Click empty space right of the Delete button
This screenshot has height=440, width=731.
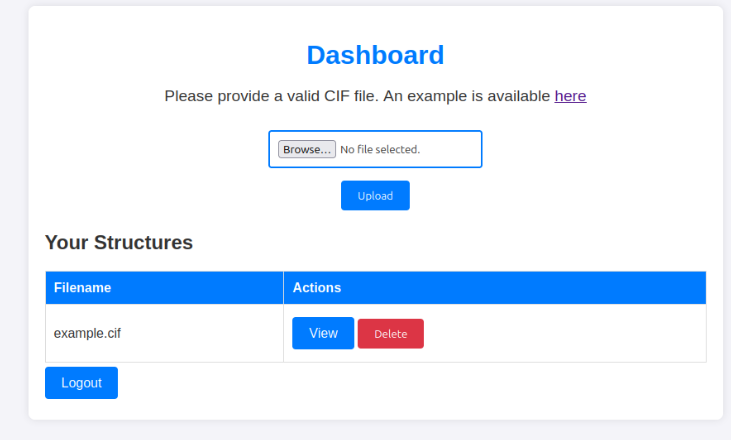pyautogui.click(x=560, y=334)
